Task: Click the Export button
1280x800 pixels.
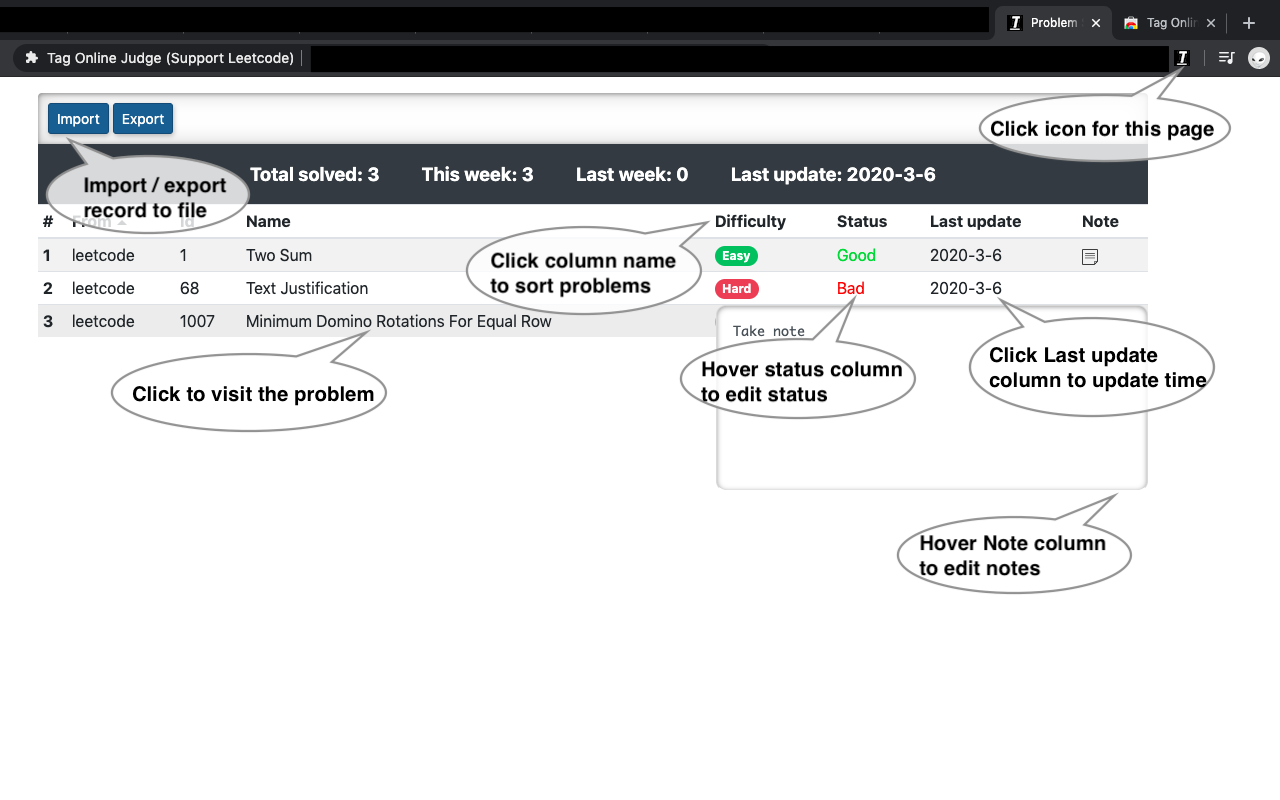Action: point(142,118)
